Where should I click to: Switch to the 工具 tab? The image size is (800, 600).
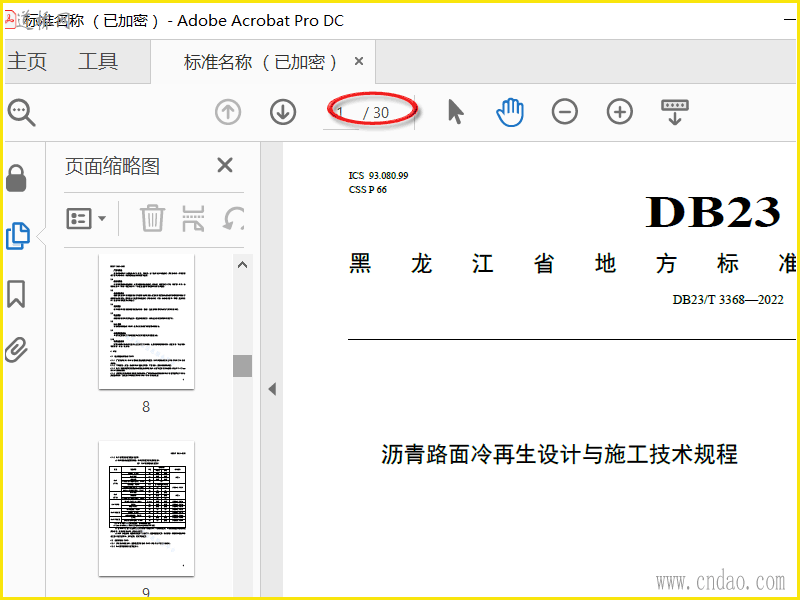[x=98, y=62]
